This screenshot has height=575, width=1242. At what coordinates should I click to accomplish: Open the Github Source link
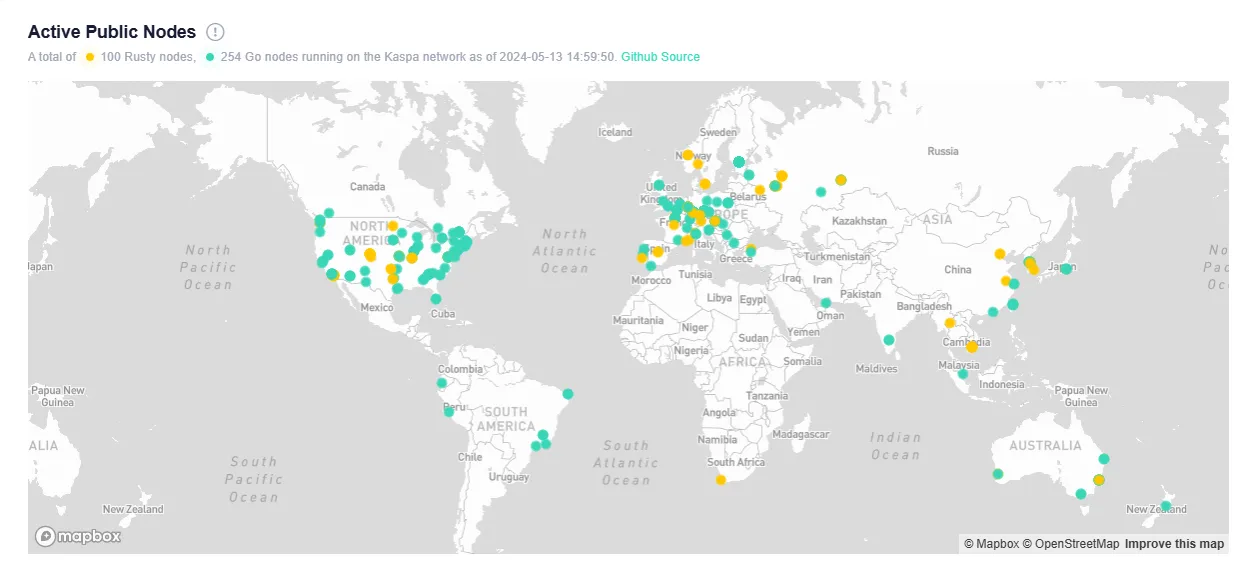point(661,57)
